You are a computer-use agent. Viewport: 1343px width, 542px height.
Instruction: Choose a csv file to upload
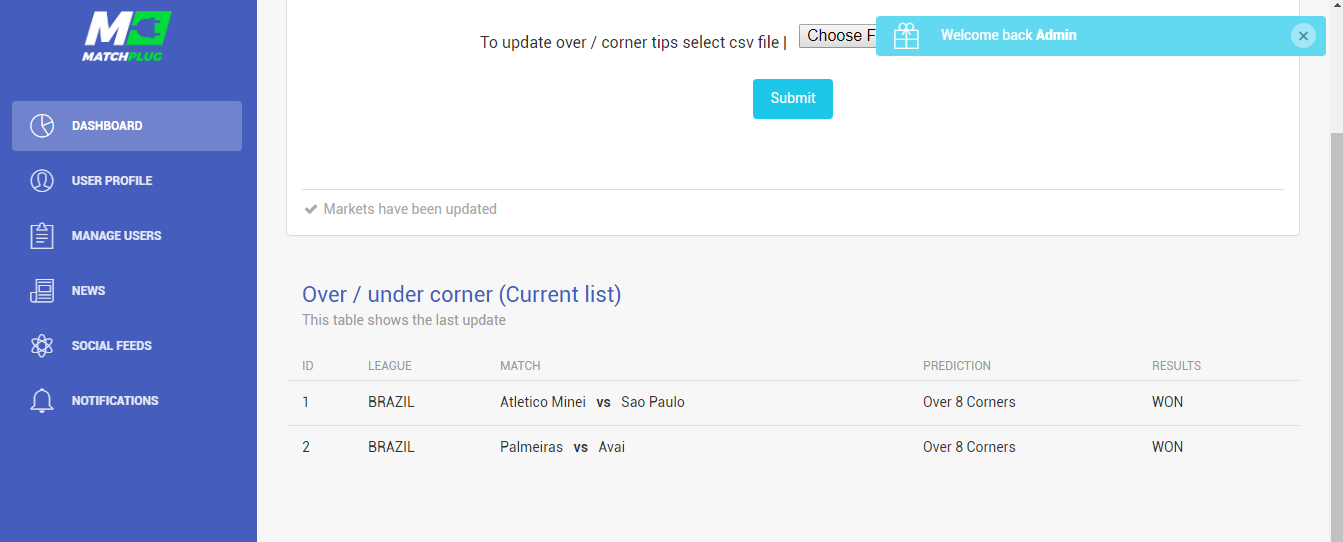[837, 36]
